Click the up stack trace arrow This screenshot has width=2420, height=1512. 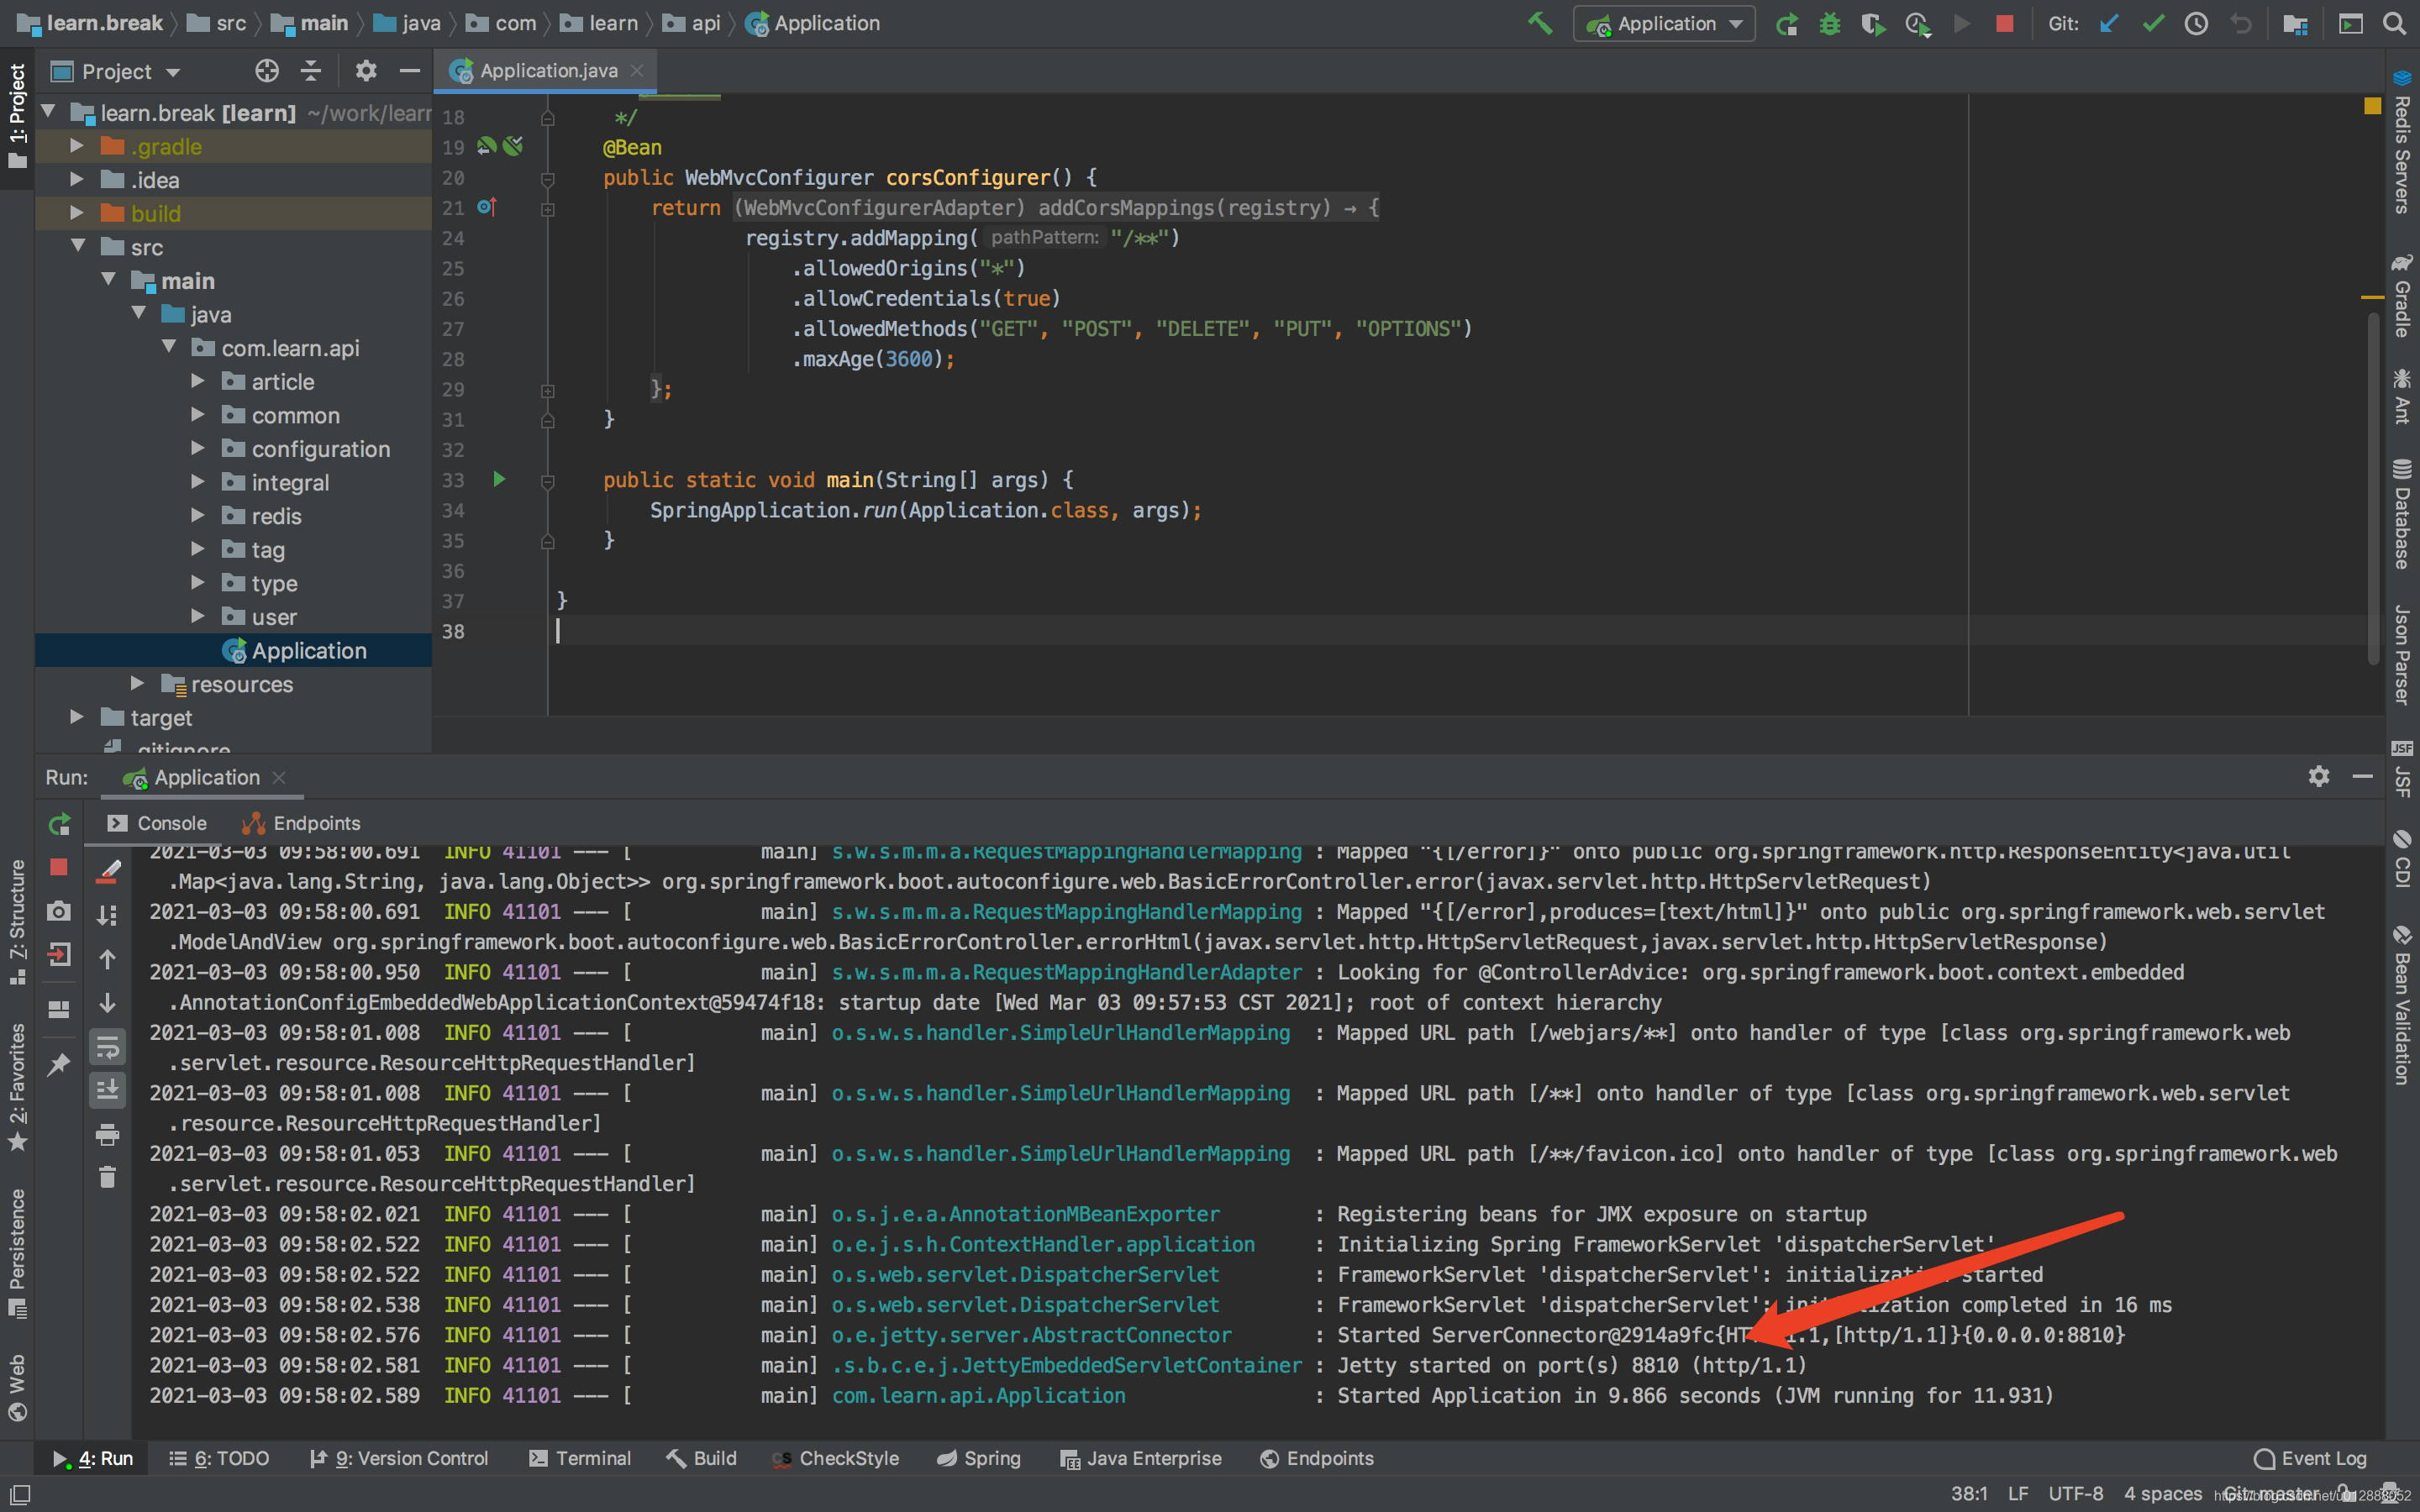[x=107, y=959]
